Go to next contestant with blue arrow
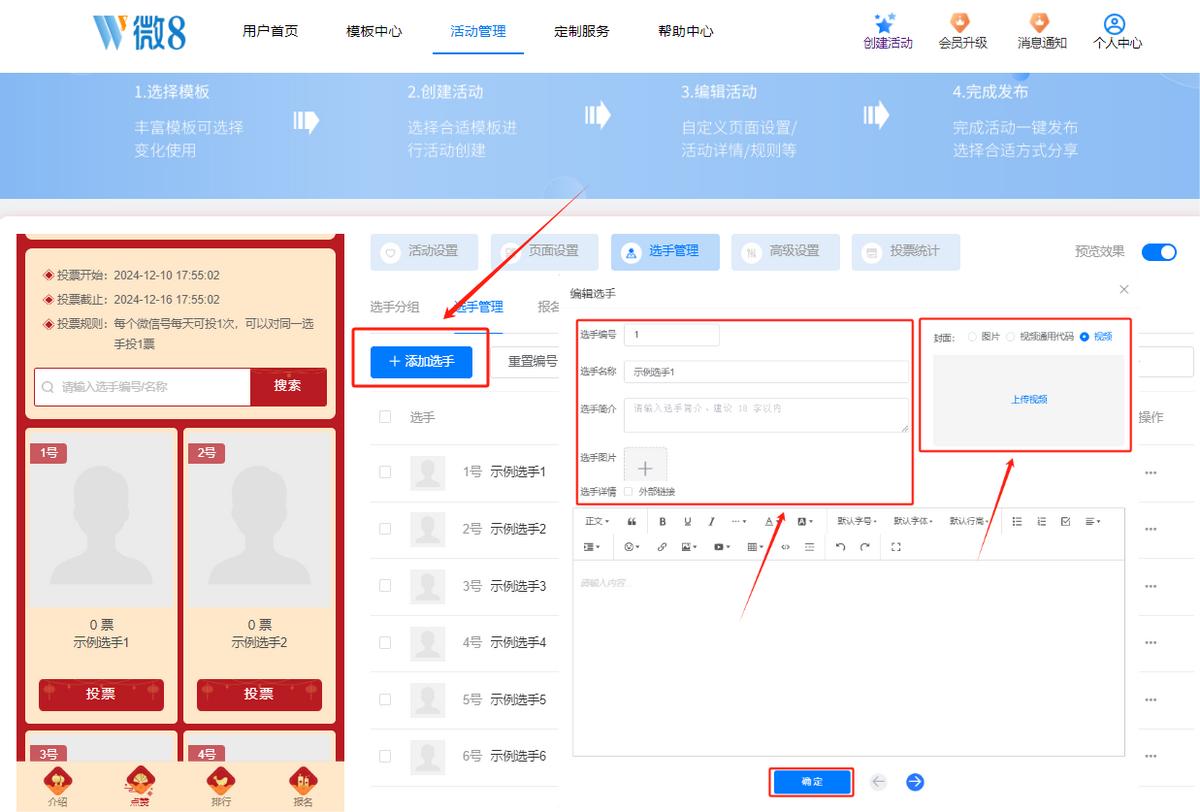This screenshot has width=1200, height=812. coord(915,782)
